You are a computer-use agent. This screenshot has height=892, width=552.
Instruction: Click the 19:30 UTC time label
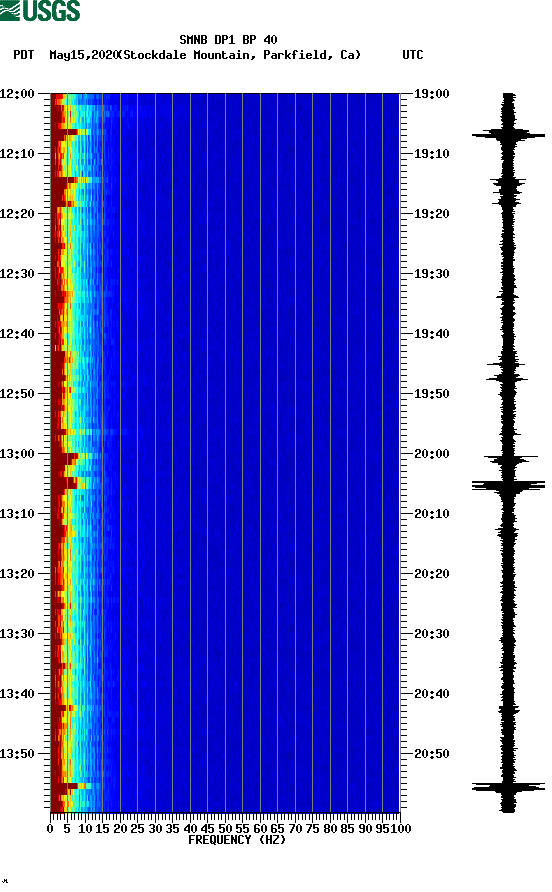pos(431,274)
